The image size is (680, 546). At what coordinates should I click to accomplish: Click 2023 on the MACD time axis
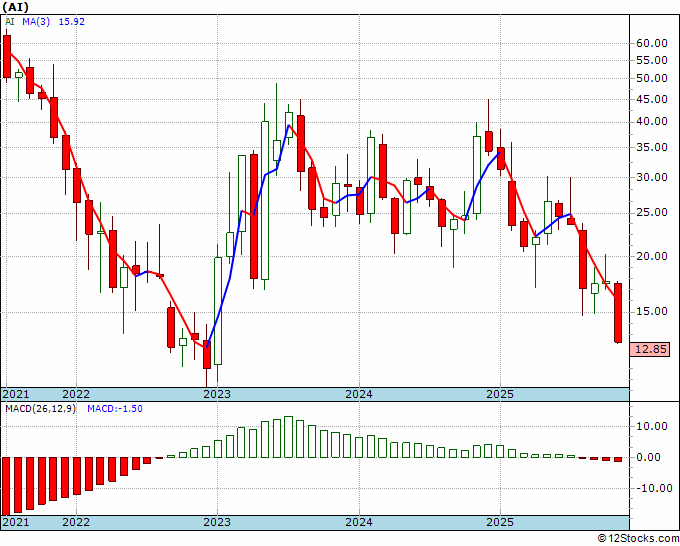click(x=218, y=522)
